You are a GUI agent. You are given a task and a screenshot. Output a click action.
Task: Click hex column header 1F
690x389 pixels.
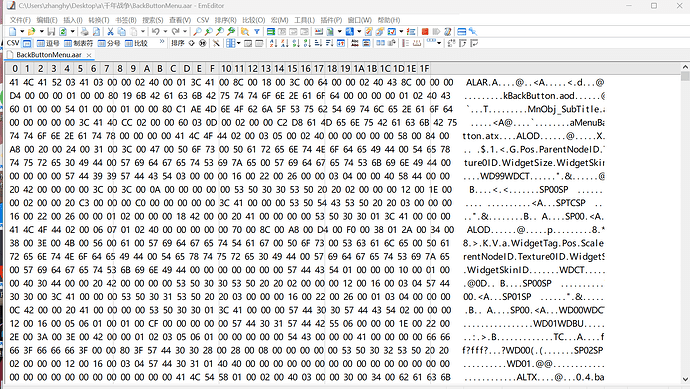tap(424, 69)
